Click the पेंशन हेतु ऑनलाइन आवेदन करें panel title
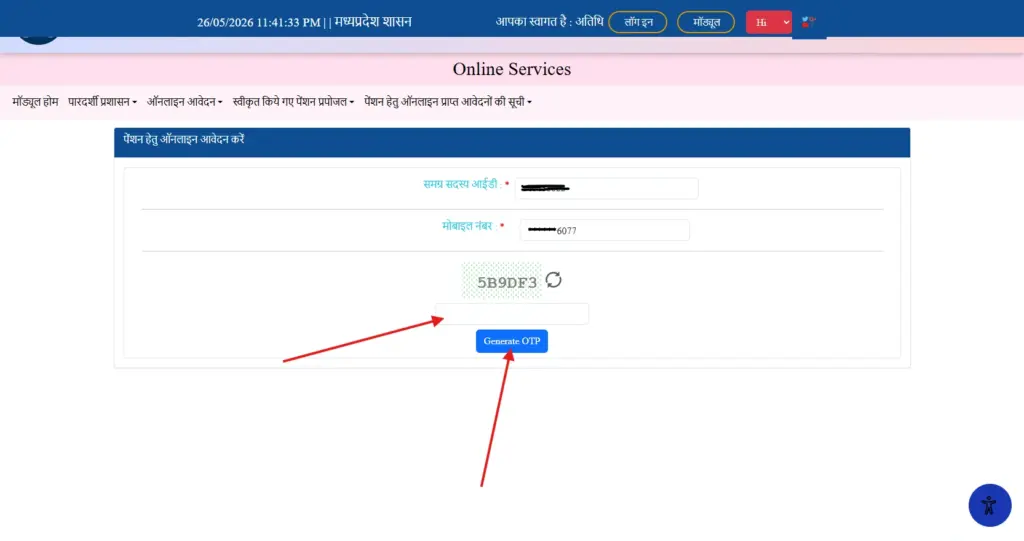 (184, 139)
